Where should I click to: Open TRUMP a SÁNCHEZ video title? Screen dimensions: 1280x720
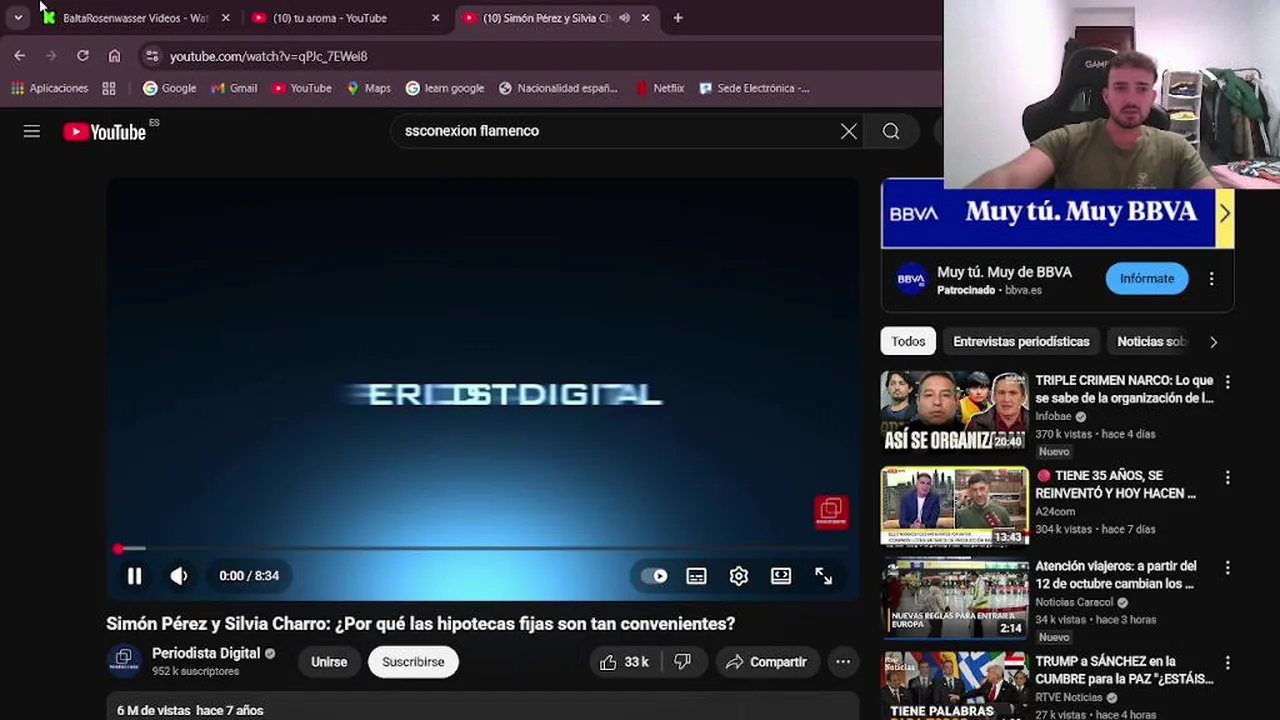1124,670
